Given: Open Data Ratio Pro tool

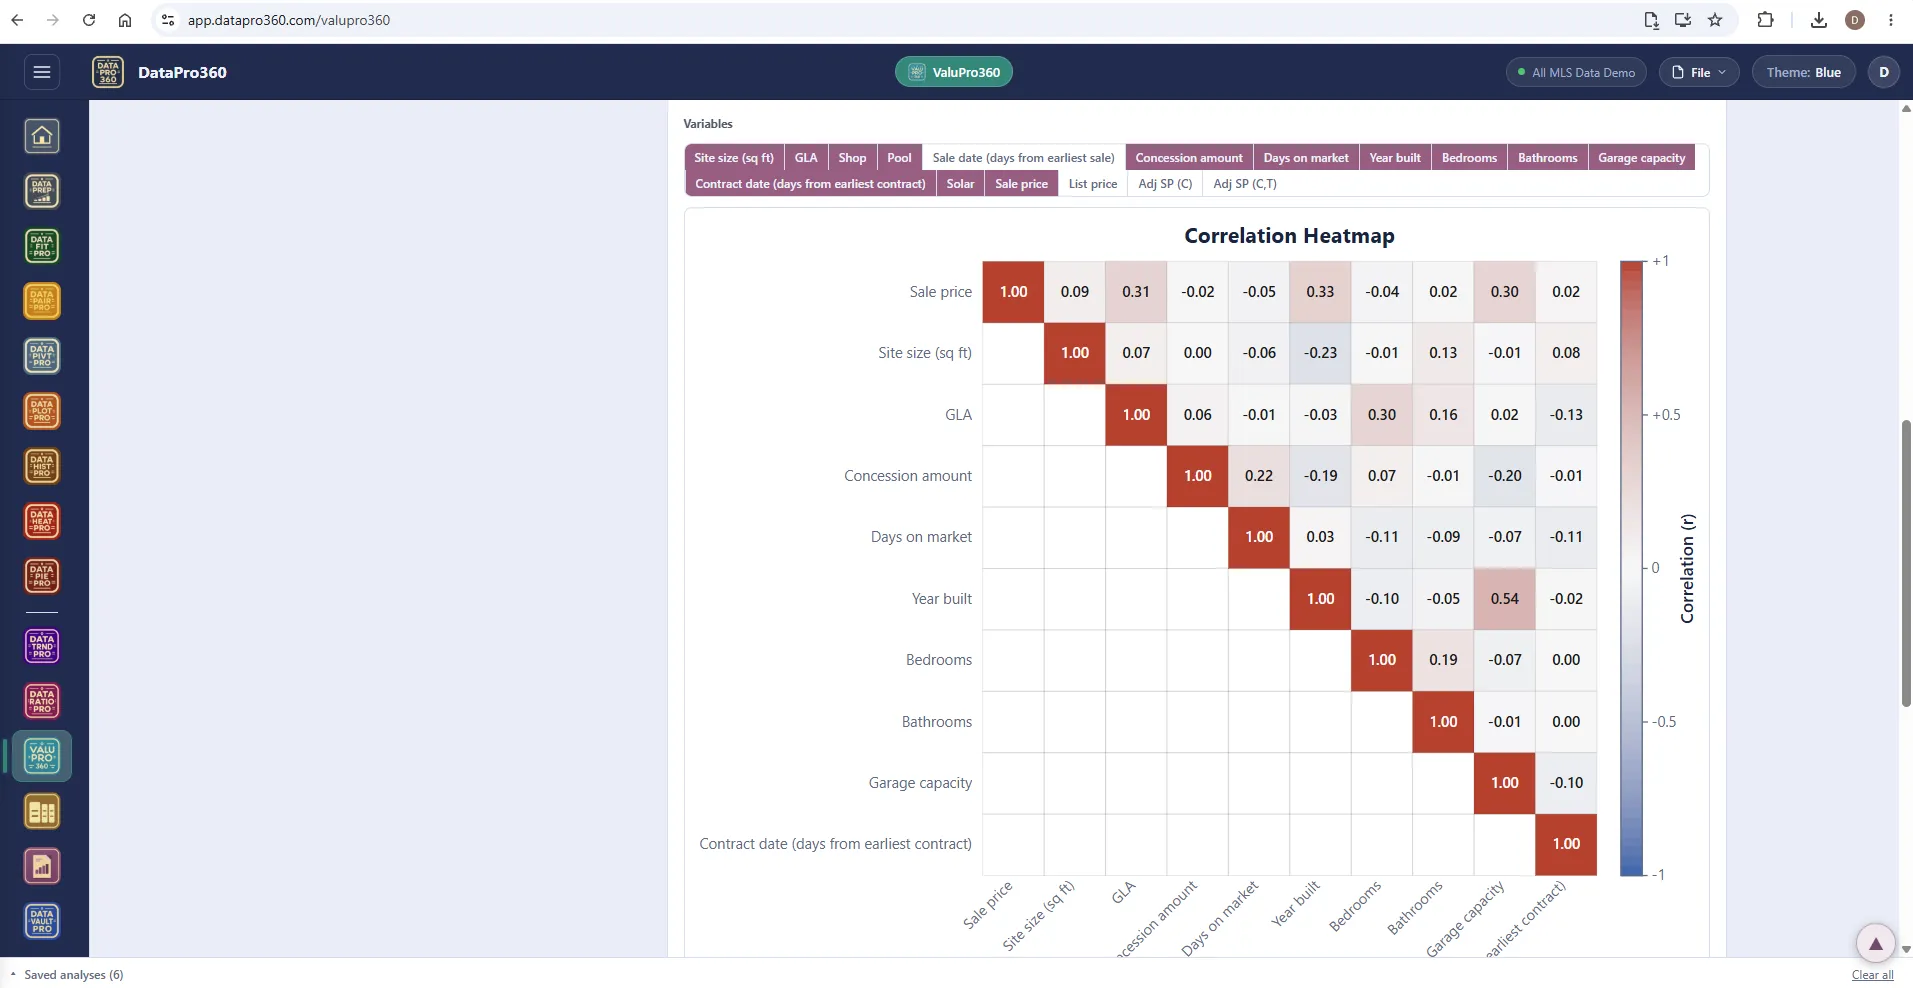Looking at the screenshot, I should (42, 701).
